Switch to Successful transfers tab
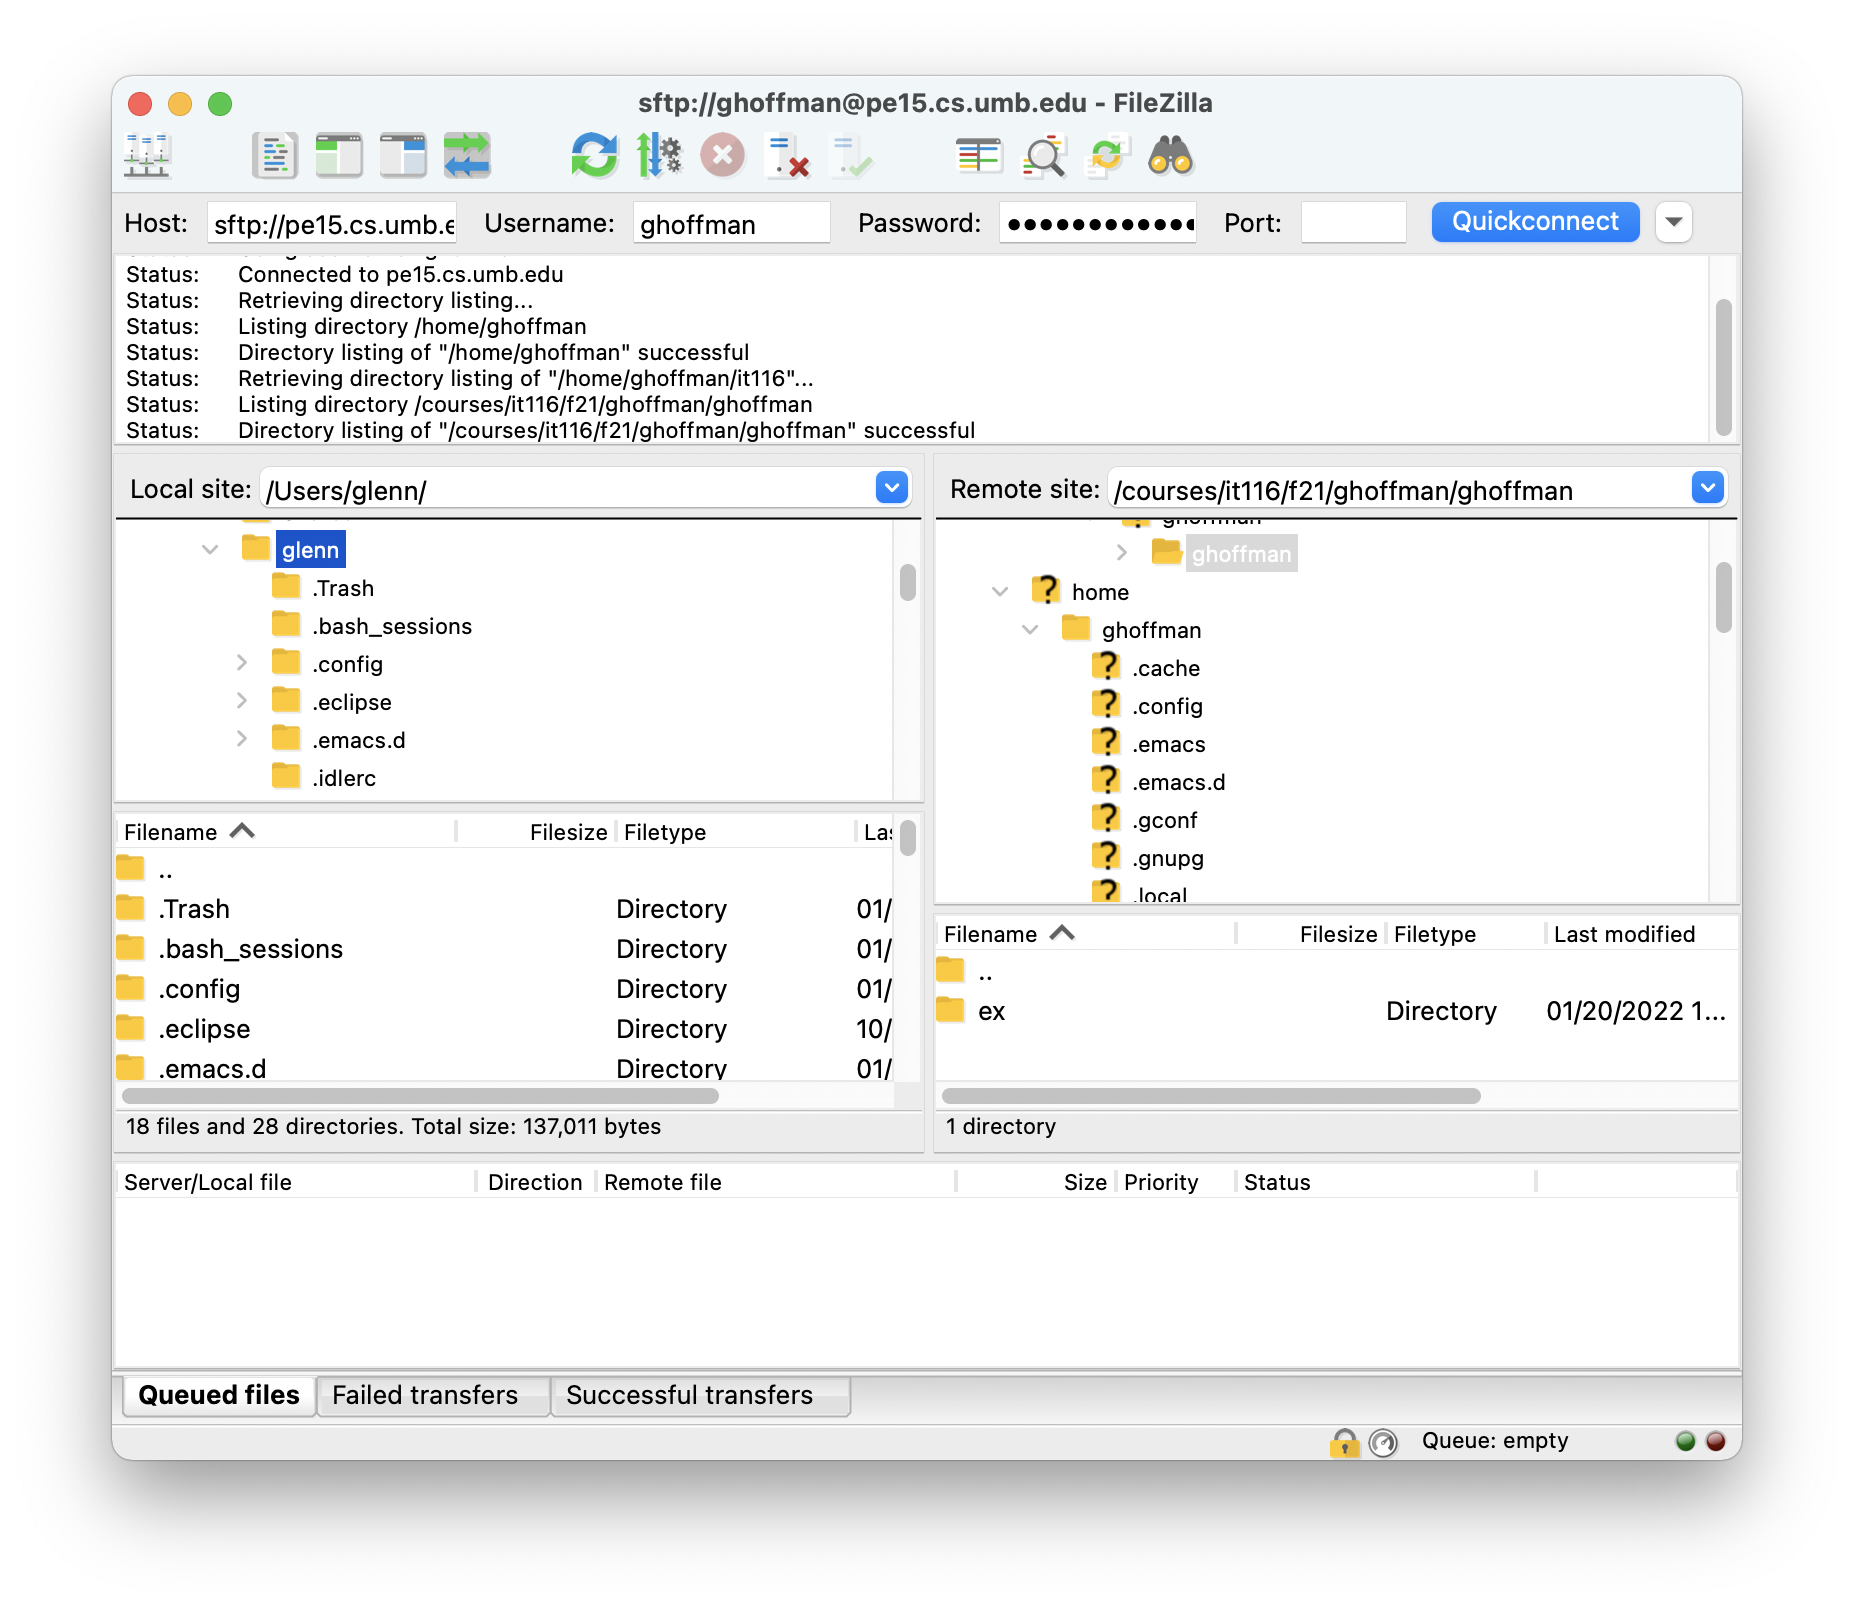This screenshot has width=1854, height=1608. [x=699, y=1395]
